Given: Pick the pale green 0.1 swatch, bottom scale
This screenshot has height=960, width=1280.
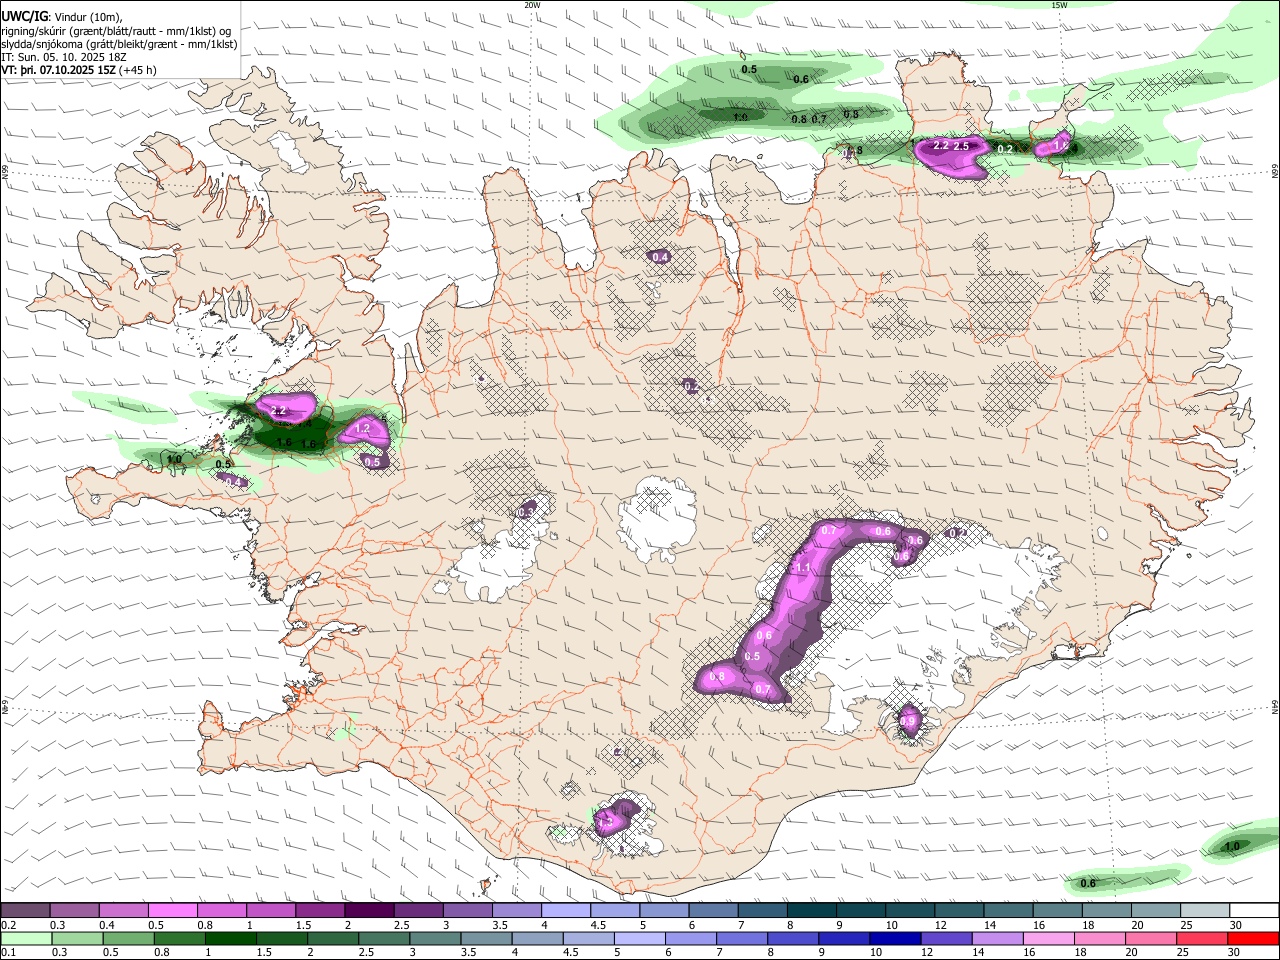Looking at the screenshot, I should tap(26, 939).
